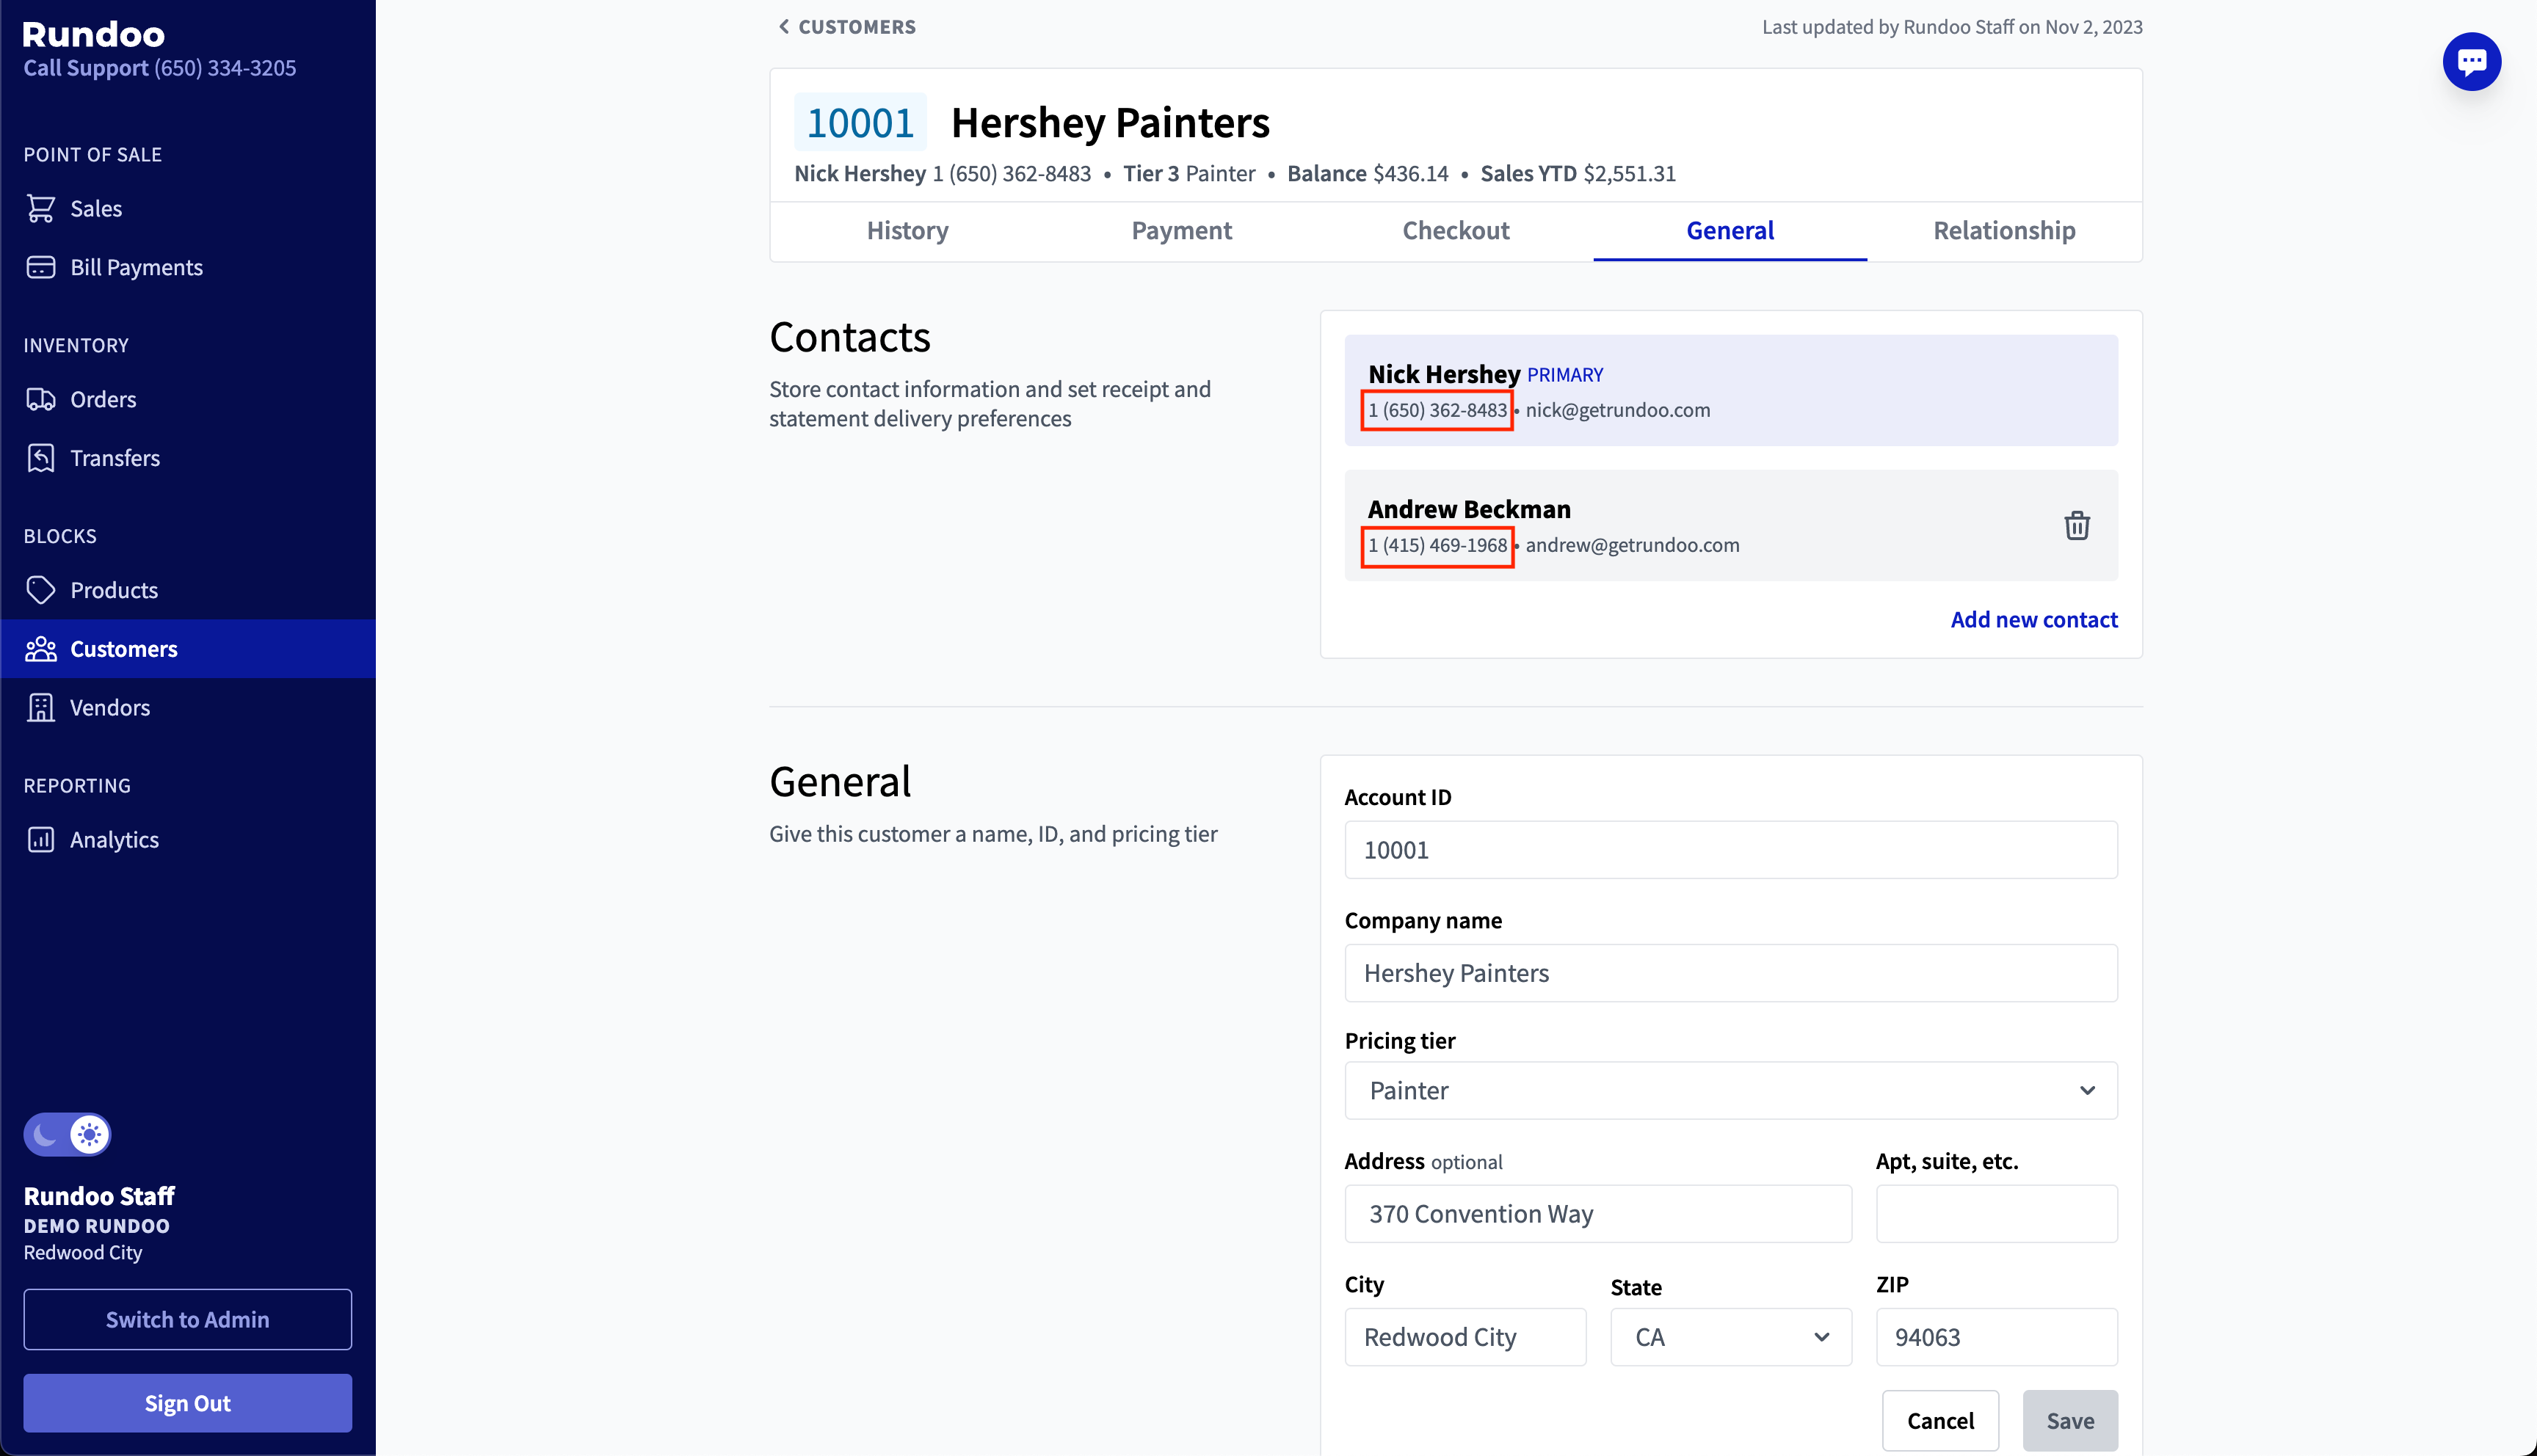The width and height of the screenshot is (2537, 1456).
Task: Select Customers in the sidebar
Action: (x=188, y=649)
